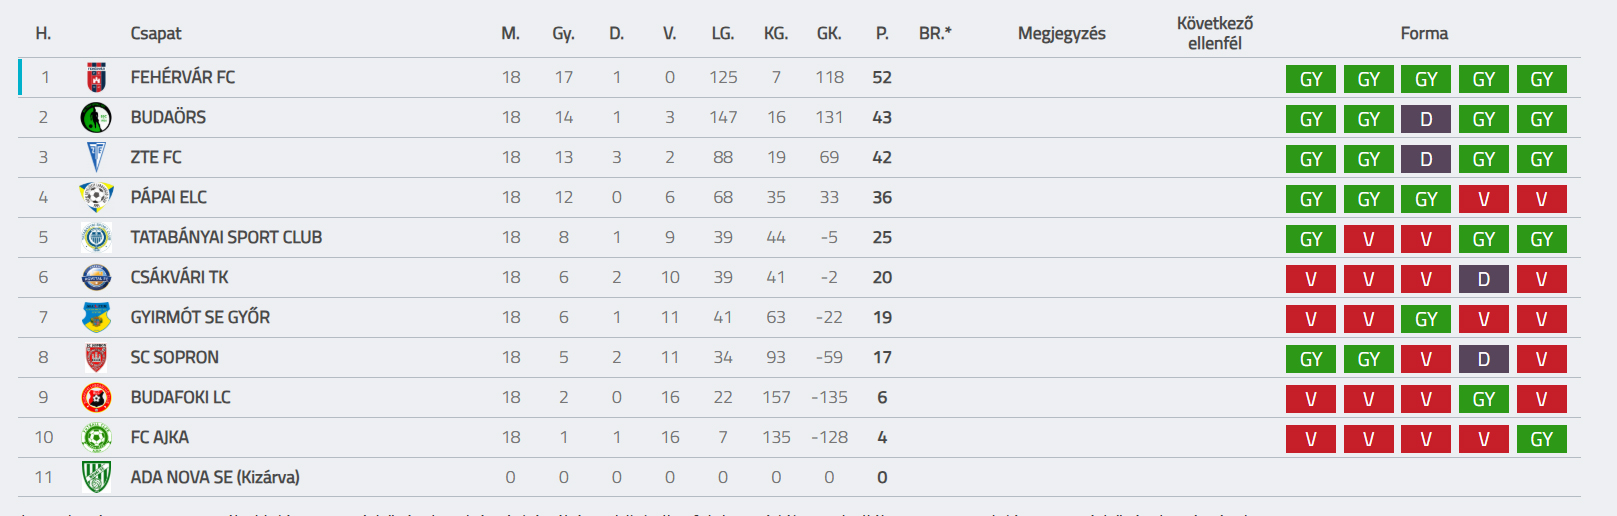Open the ZTE FC crest icon

96,157
